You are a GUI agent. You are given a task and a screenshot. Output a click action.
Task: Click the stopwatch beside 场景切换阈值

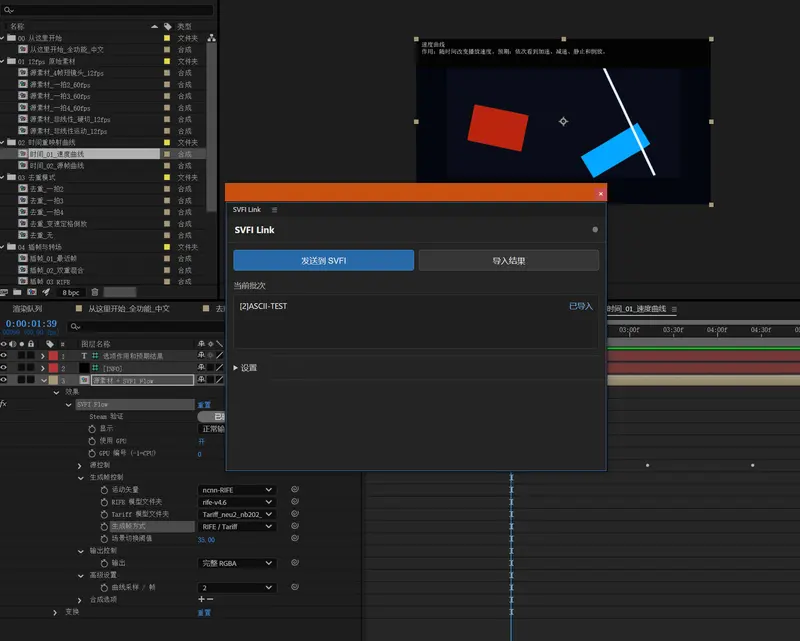point(104,538)
